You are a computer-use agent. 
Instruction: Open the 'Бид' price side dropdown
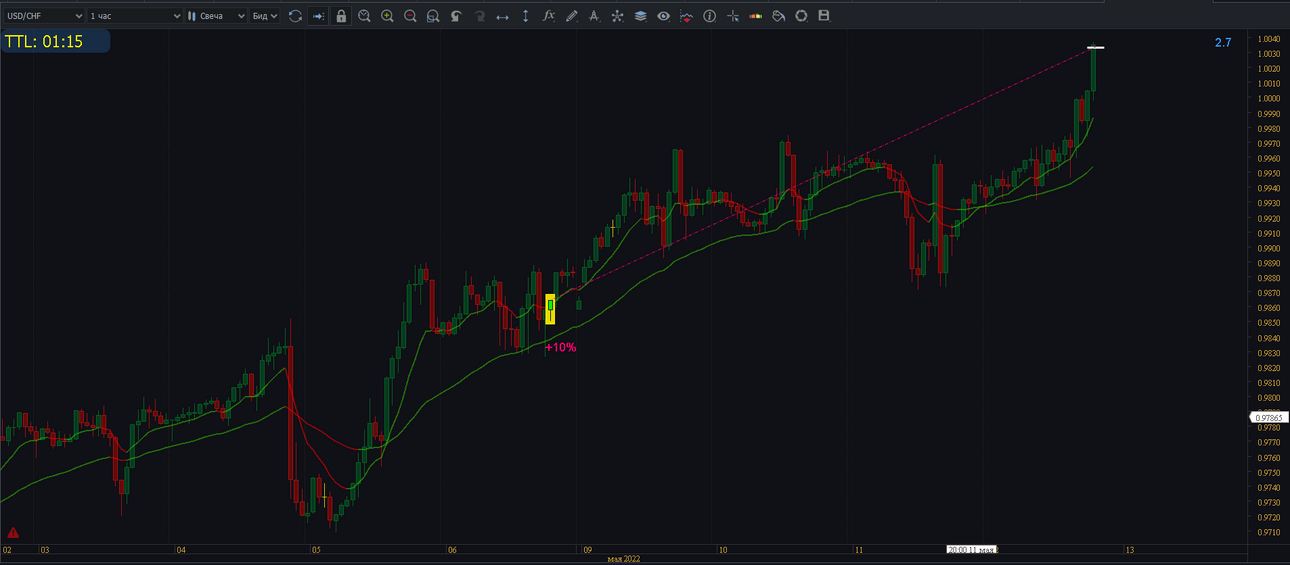(264, 16)
